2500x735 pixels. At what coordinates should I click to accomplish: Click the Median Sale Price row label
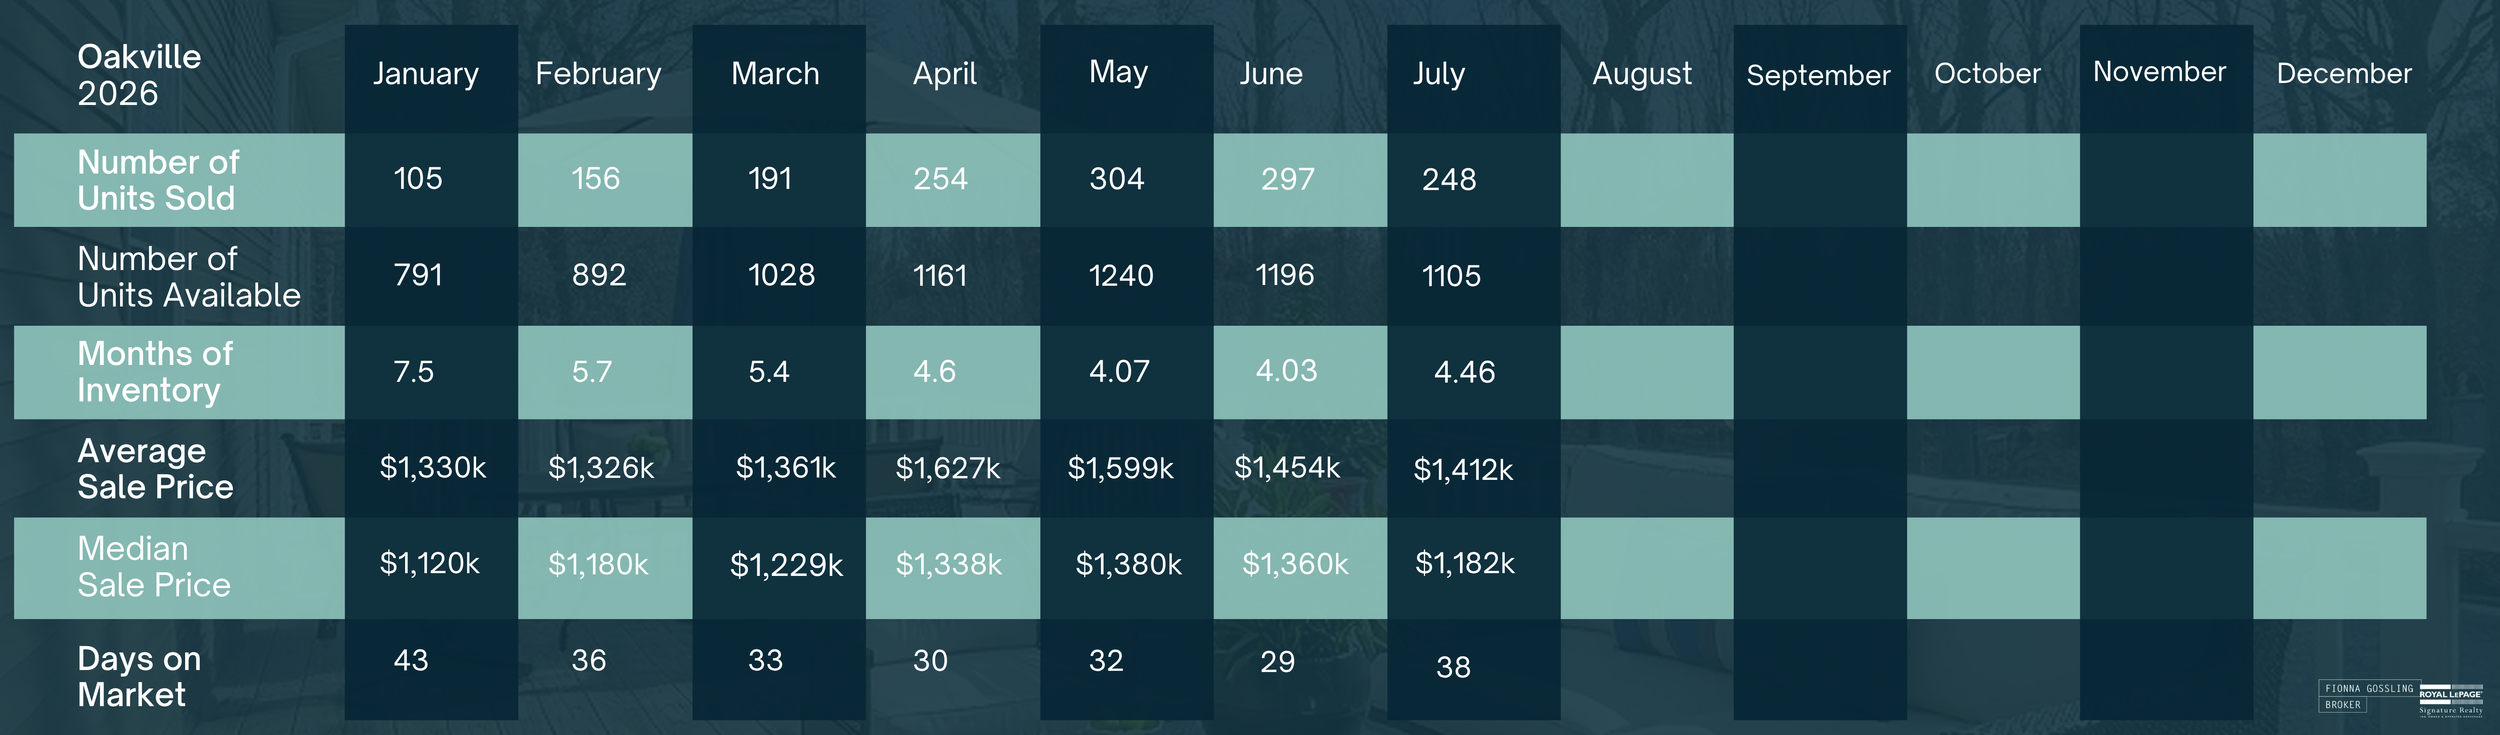[x=154, y=566]
